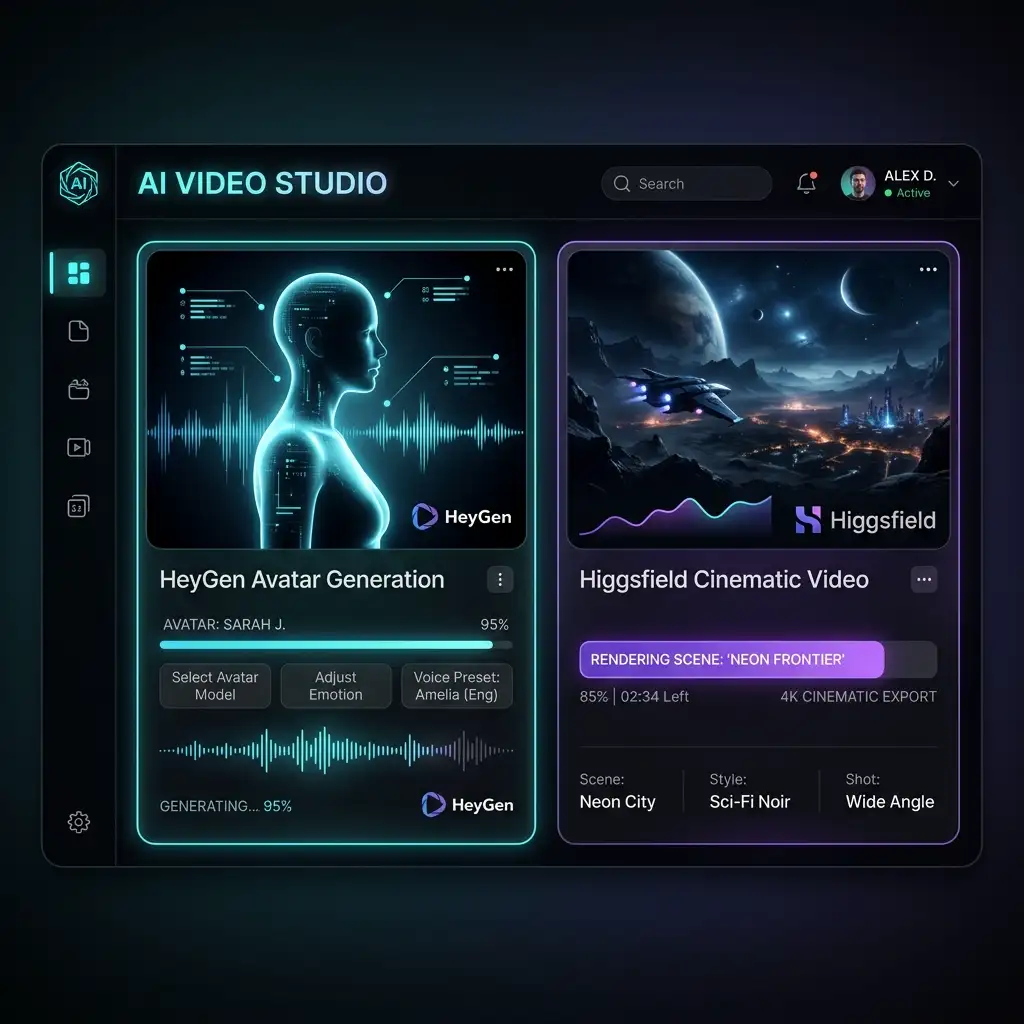Click the Higgsfield spaceship scene thumbnail
1024x1024 pixels.
click(758, 400)
